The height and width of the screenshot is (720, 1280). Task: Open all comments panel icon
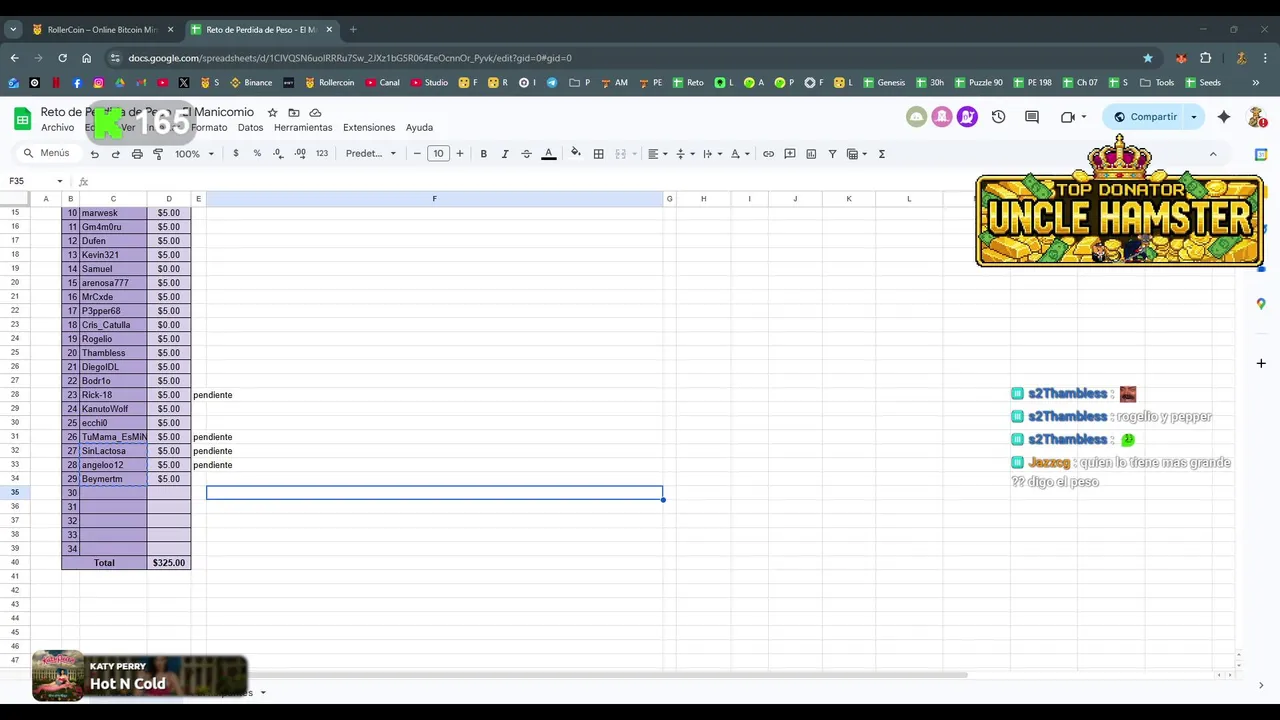pyautogui.click(x=1032, y=117)
